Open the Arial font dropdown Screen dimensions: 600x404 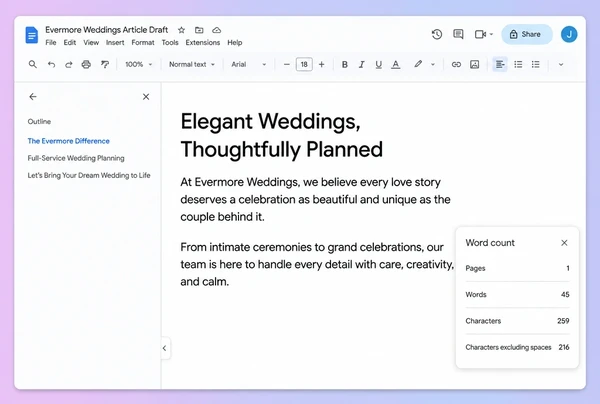249,64
